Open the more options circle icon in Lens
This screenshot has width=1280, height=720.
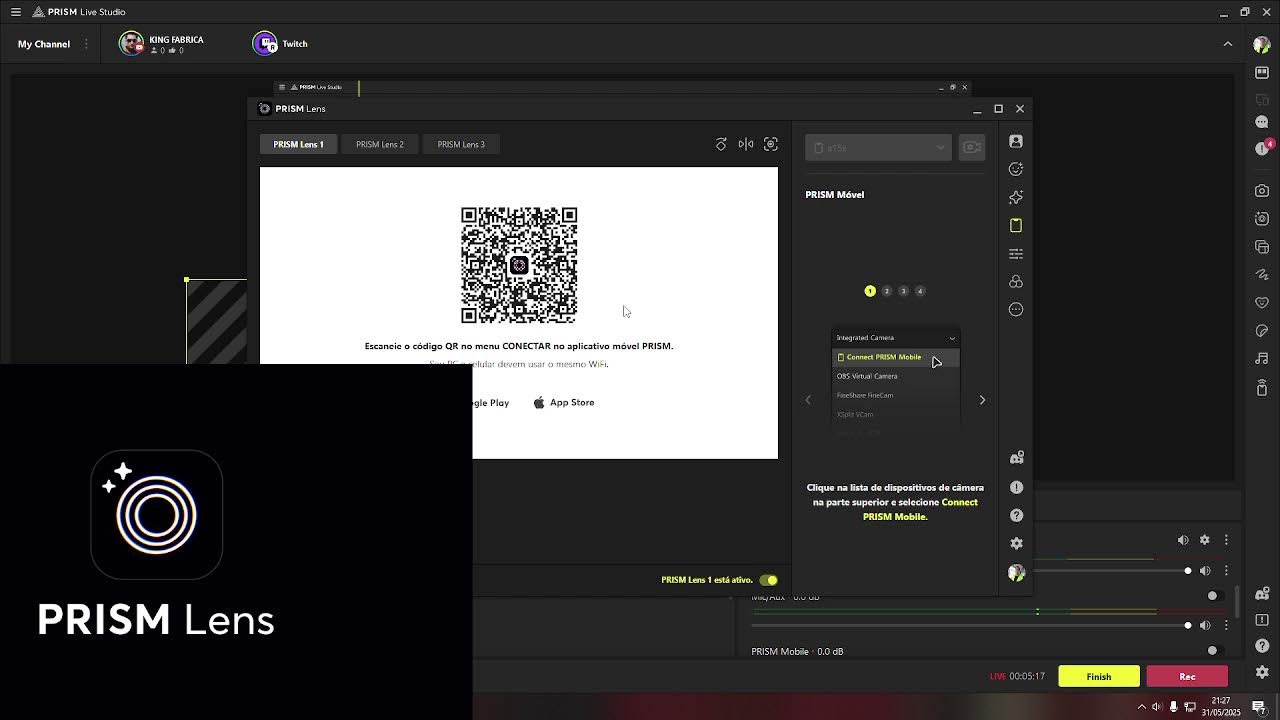(x=1016, y=309)
